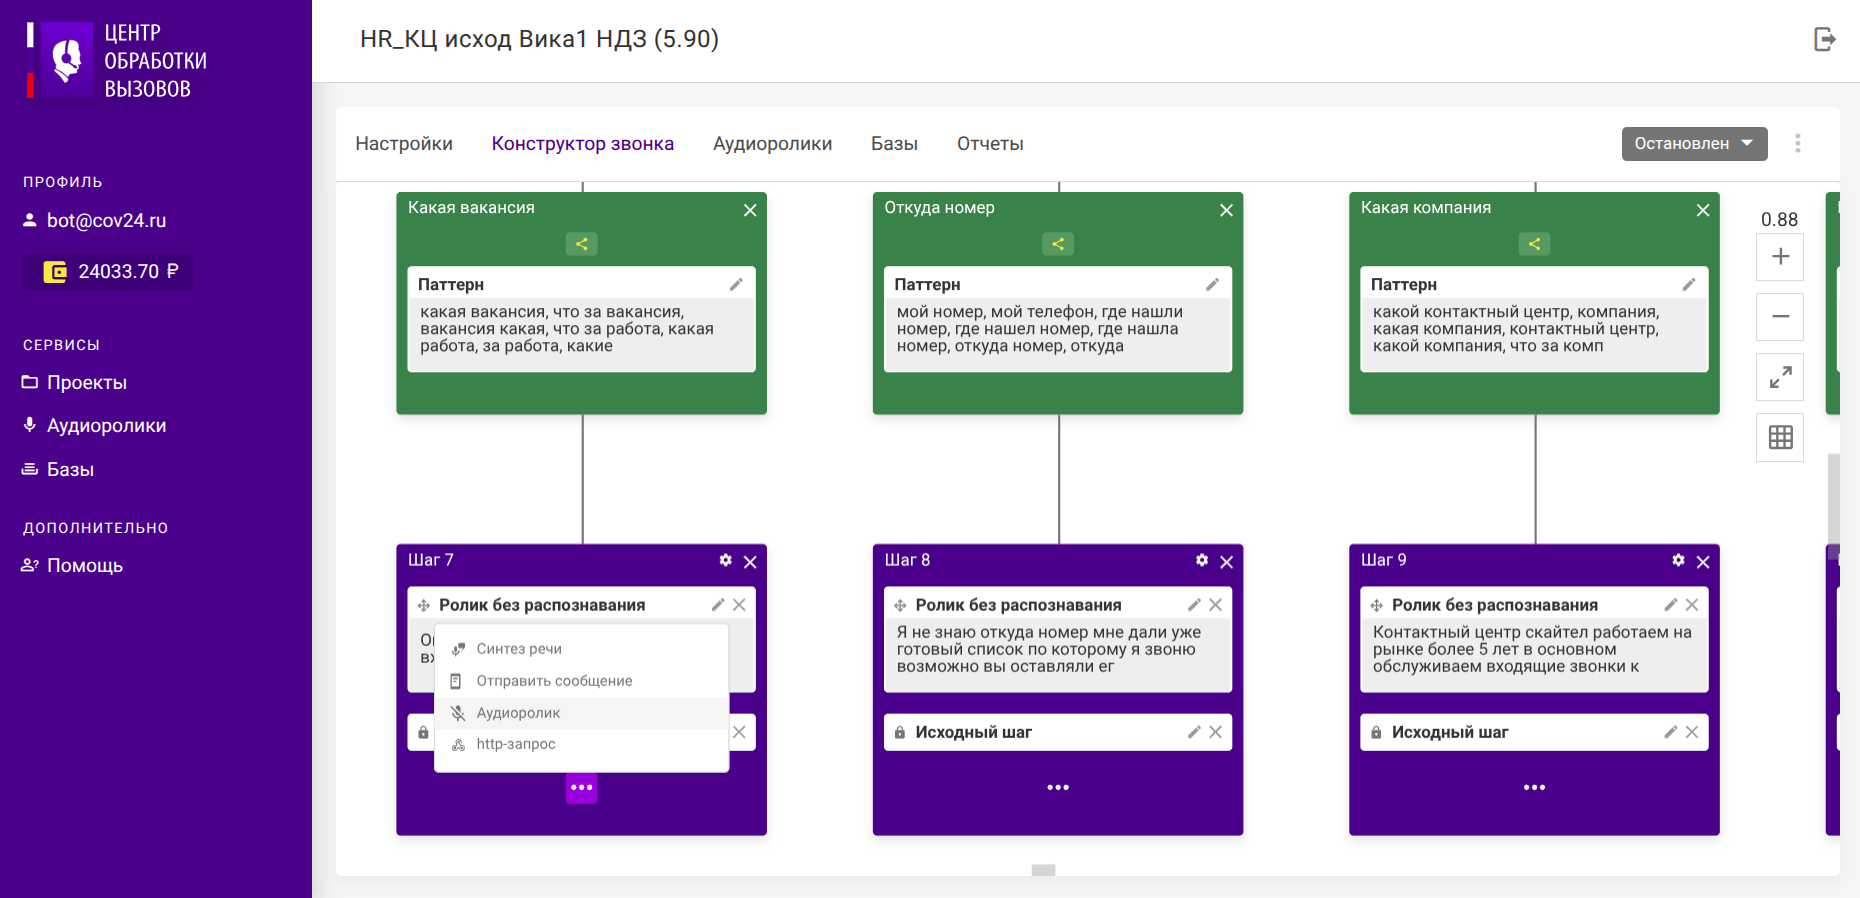1860x898 pixels.
Task: Select Синтез речи from the popup menu
Action: [581, 649]
